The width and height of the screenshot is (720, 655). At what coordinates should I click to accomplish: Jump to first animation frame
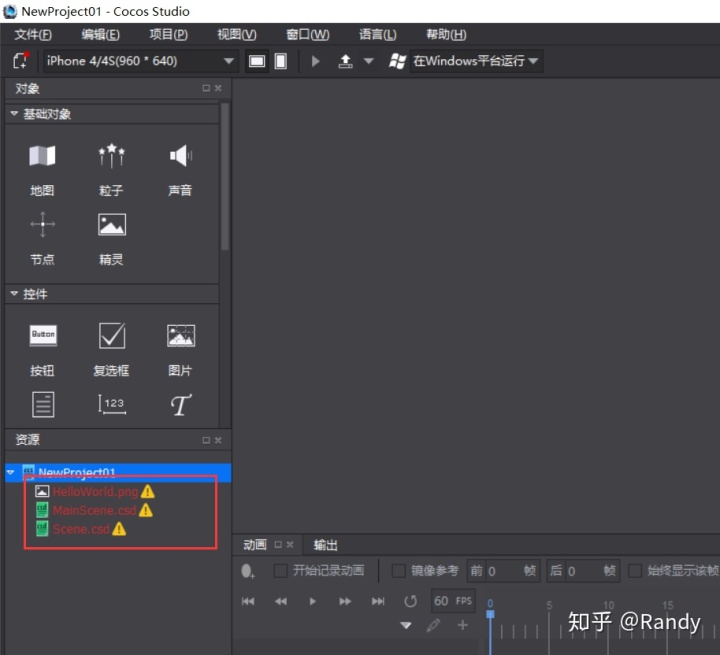tap(248, 601)
